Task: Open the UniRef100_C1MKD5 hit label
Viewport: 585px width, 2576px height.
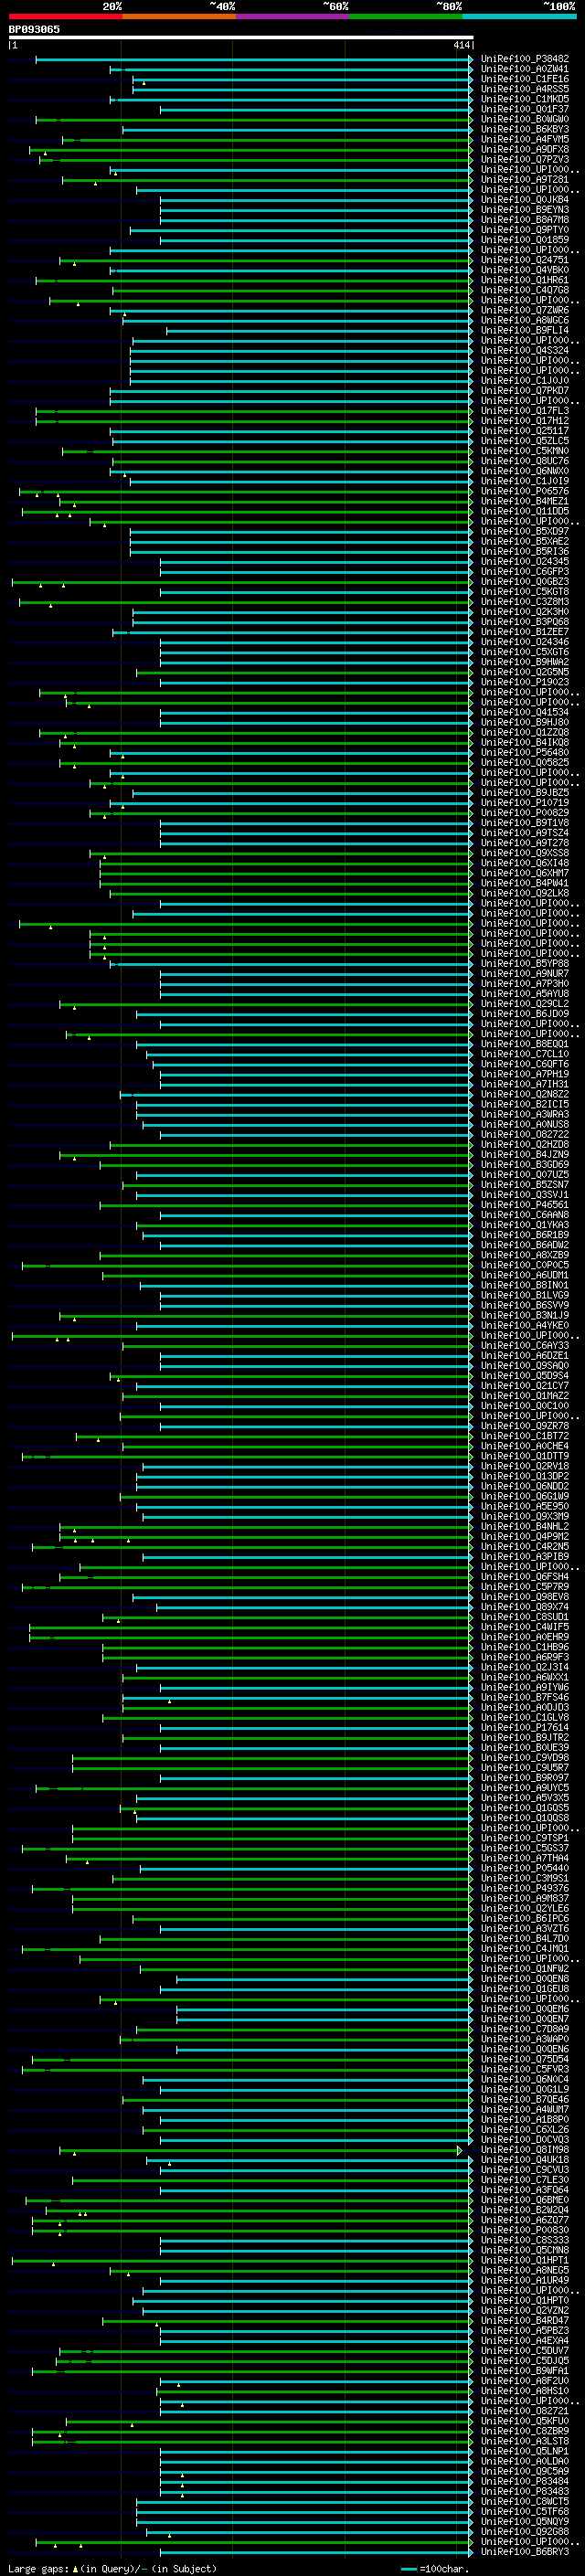Action: coord(525,99)
